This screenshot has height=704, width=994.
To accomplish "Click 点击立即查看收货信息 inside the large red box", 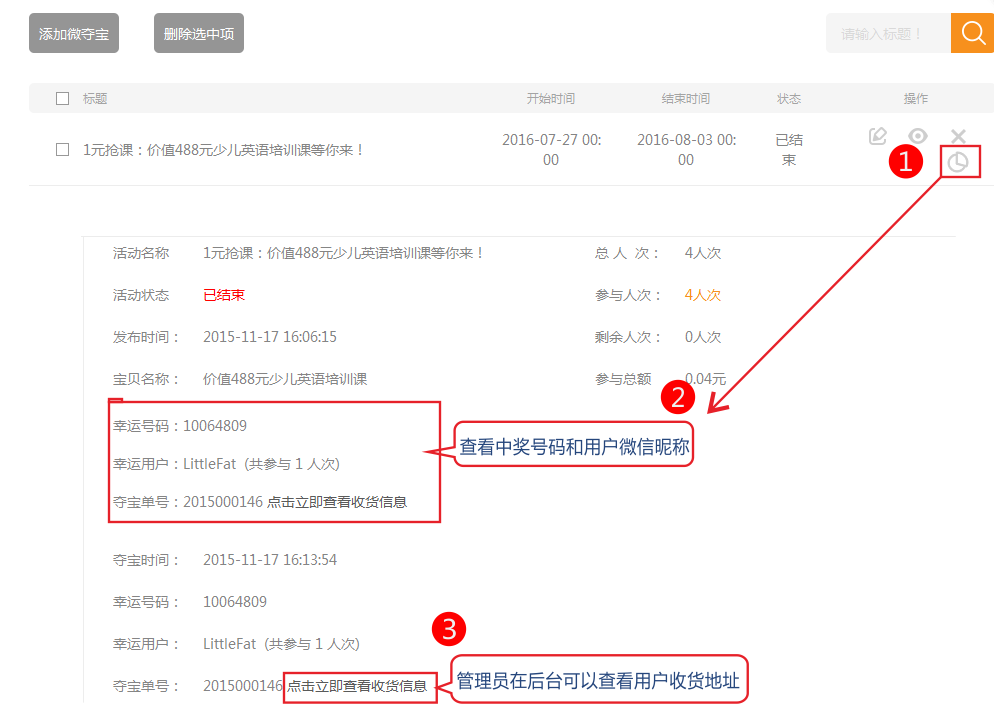I will (x=337, y=502).
